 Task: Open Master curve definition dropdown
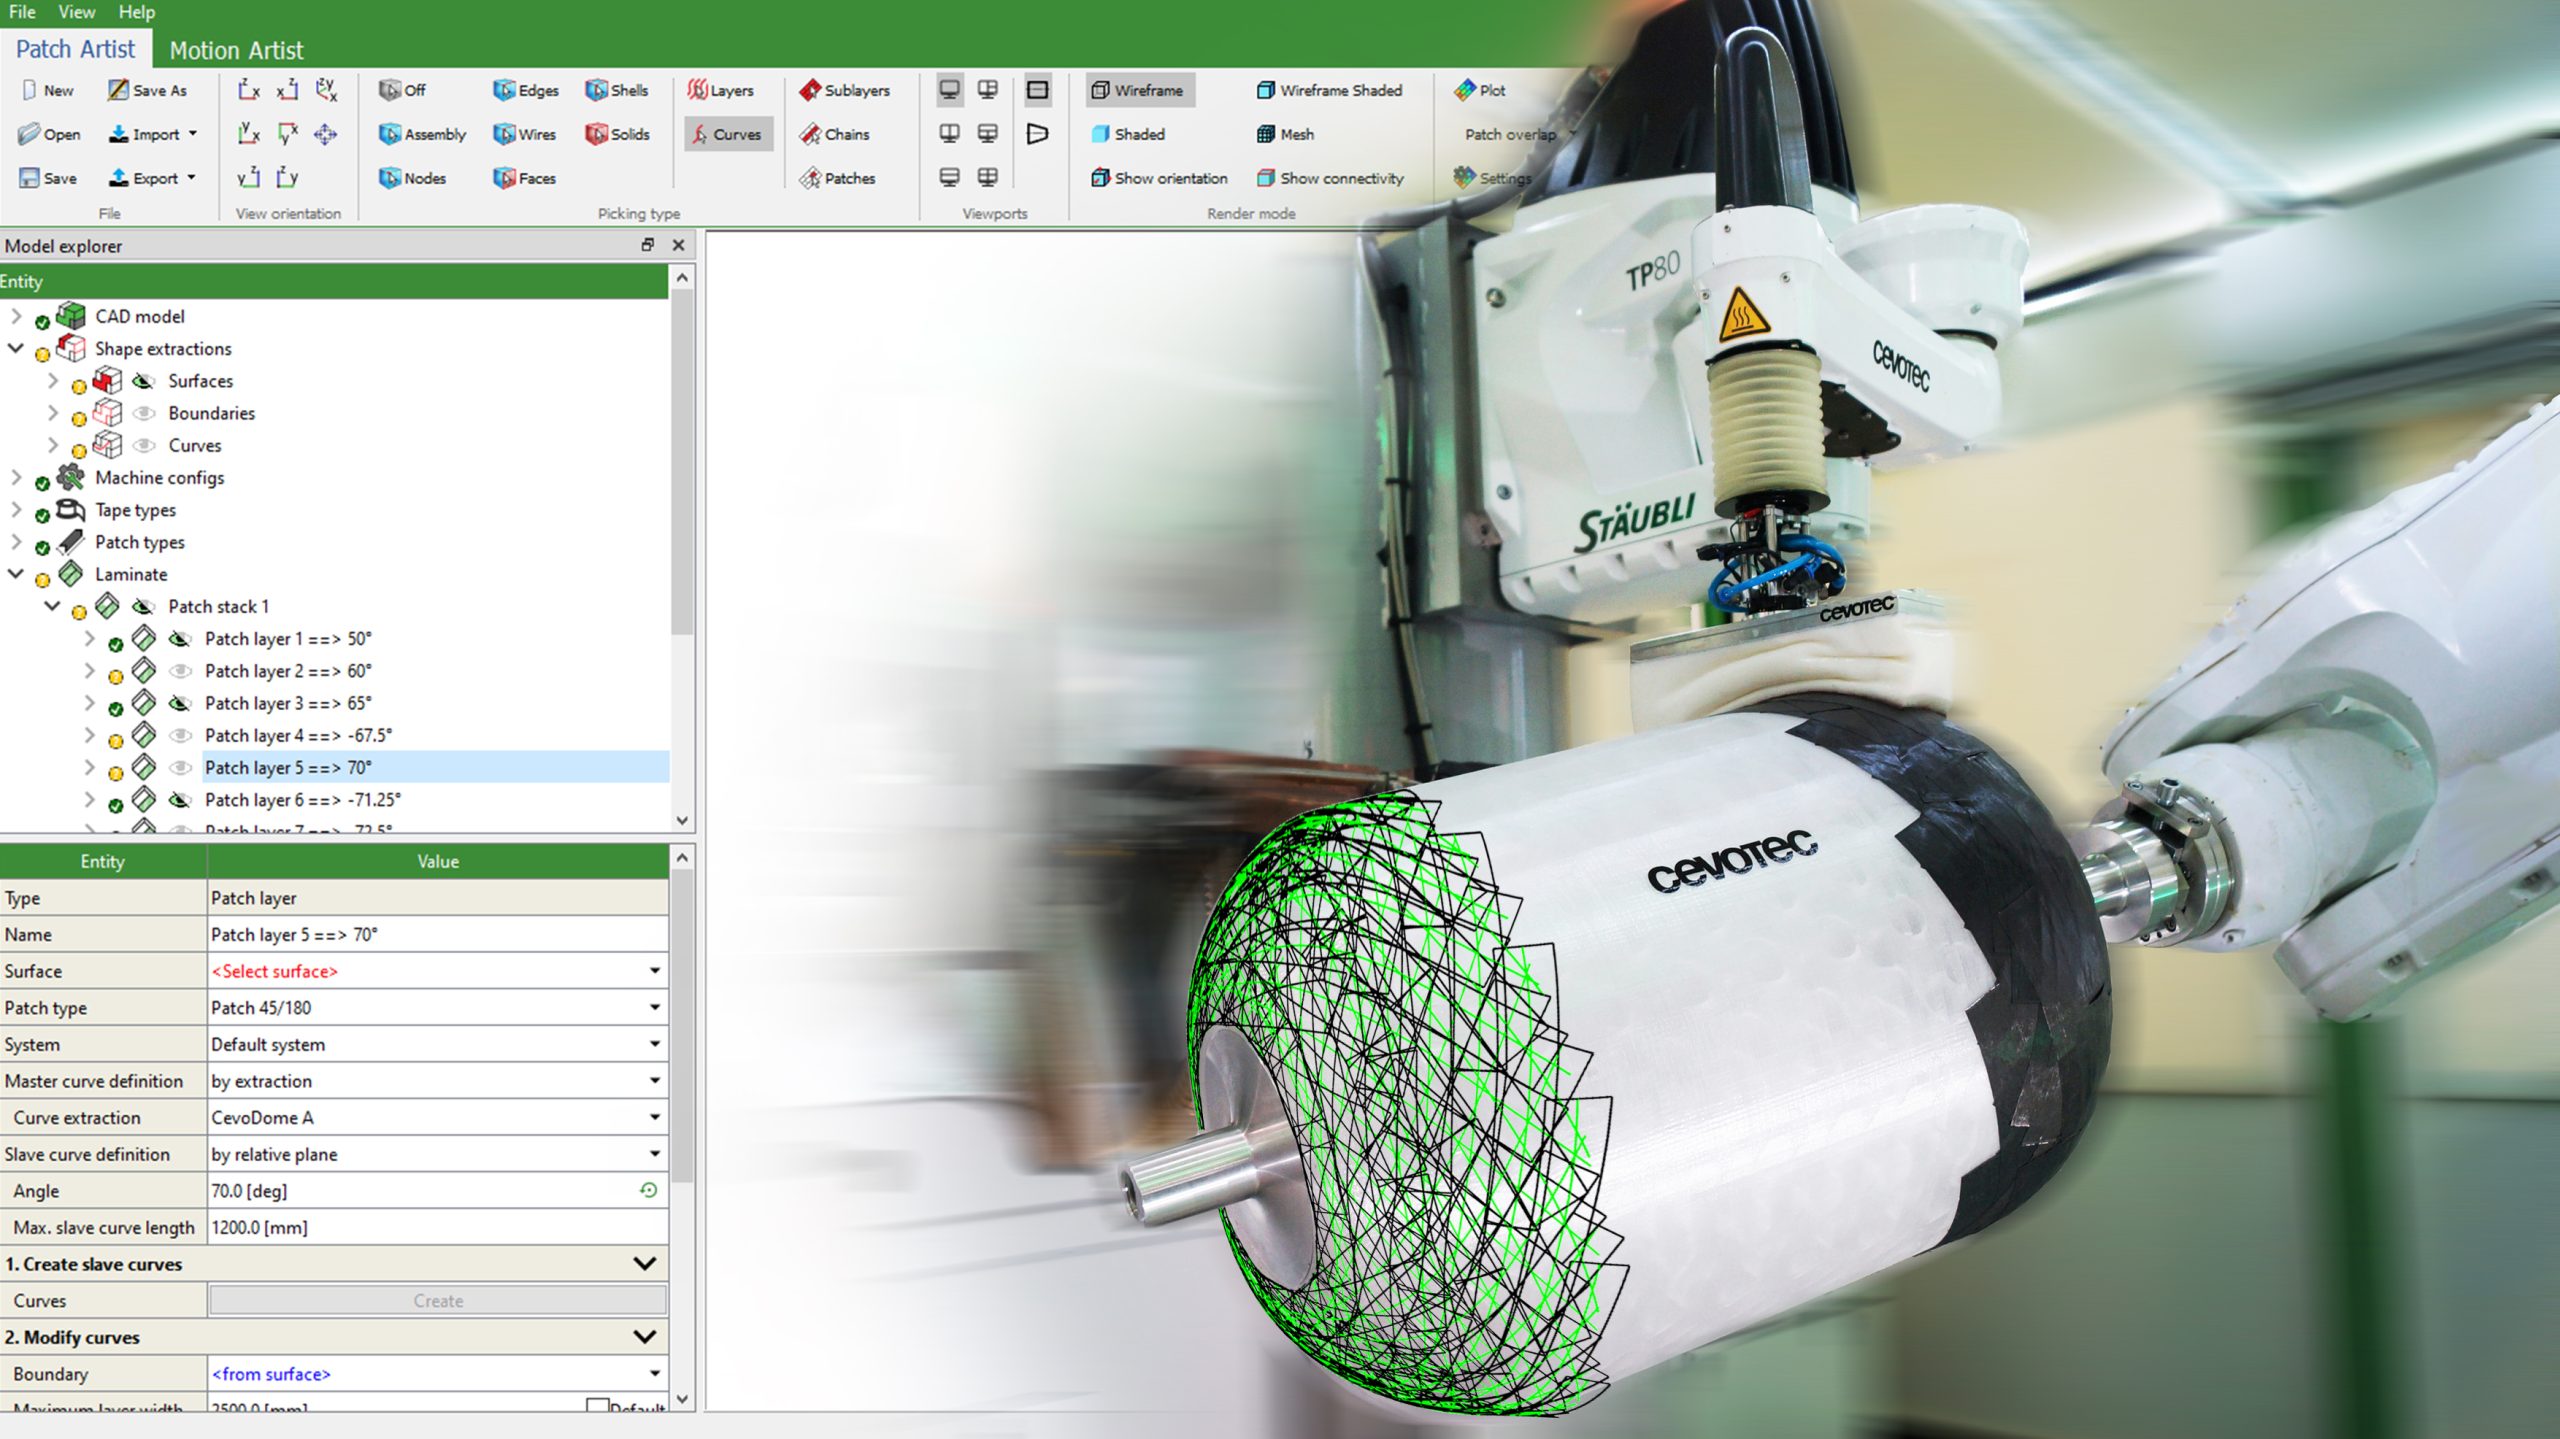click(x=654, y=1081)
